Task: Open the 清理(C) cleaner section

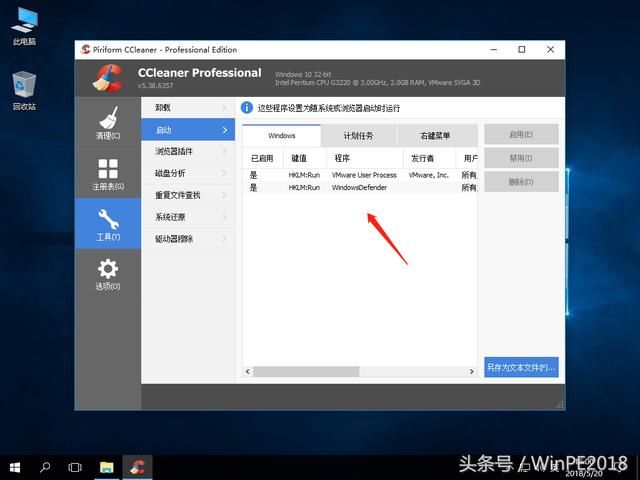Action: (108, 122)
